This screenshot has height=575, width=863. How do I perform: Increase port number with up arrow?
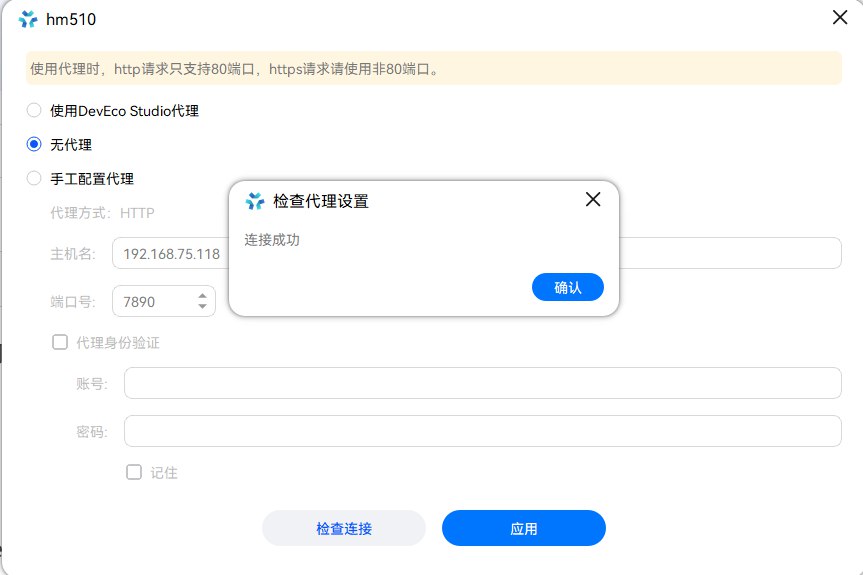pyautogui.click(x=203, y=295)
